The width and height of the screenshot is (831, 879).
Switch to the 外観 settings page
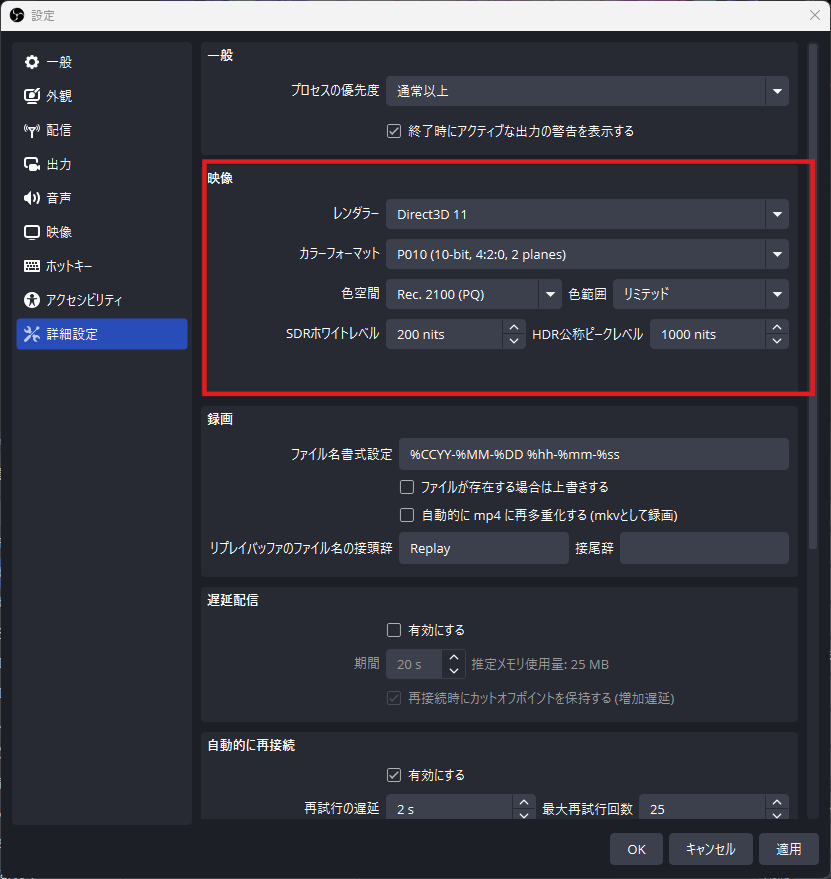[102, 96]
